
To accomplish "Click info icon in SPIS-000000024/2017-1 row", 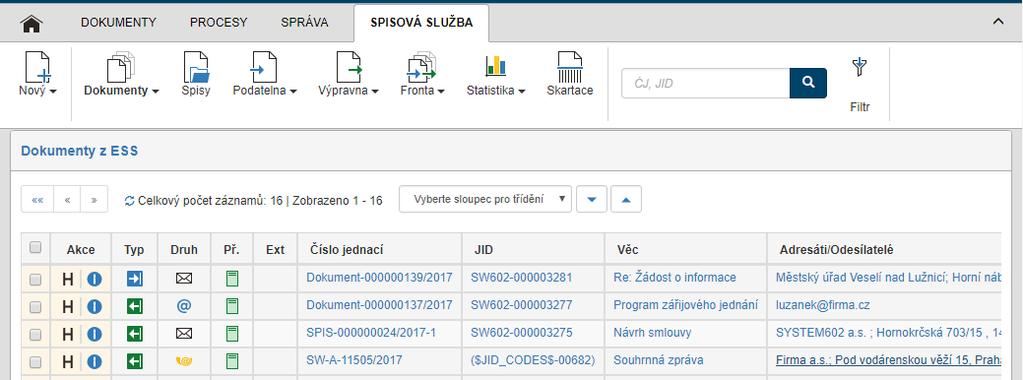I will click(95, 334).
